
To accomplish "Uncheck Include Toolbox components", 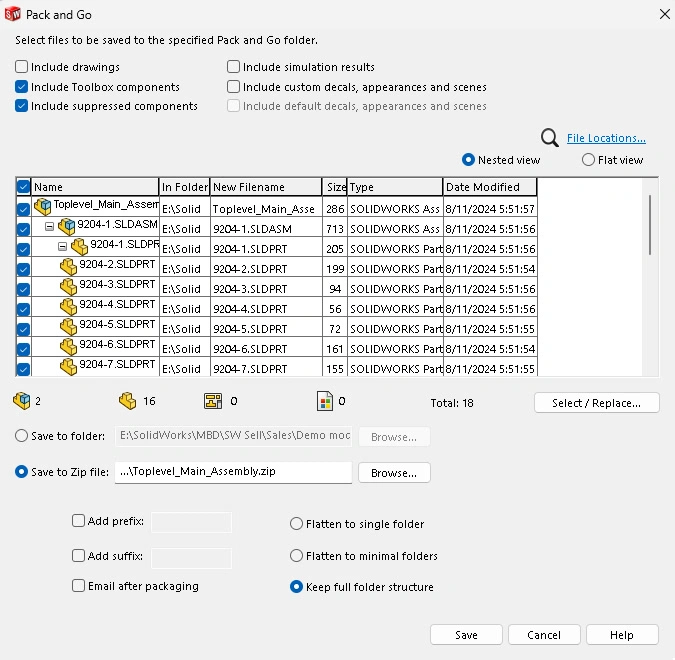I will [22, 87].
